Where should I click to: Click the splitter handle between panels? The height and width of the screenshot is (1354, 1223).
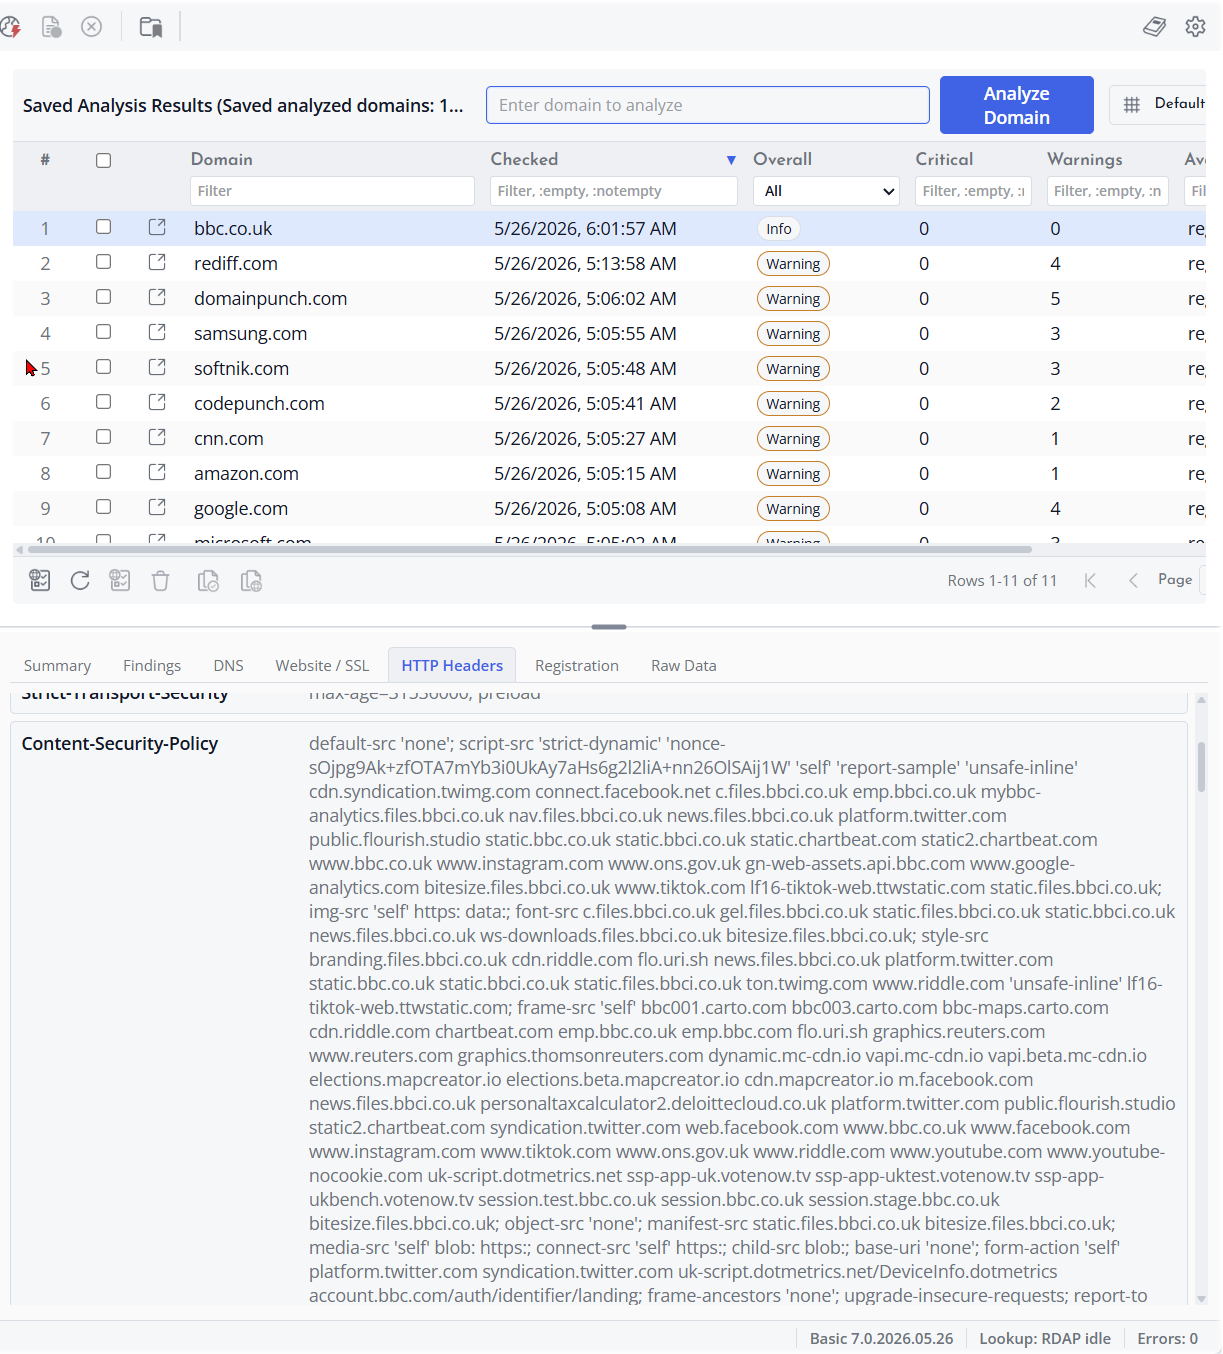click(x=609, y=627)
